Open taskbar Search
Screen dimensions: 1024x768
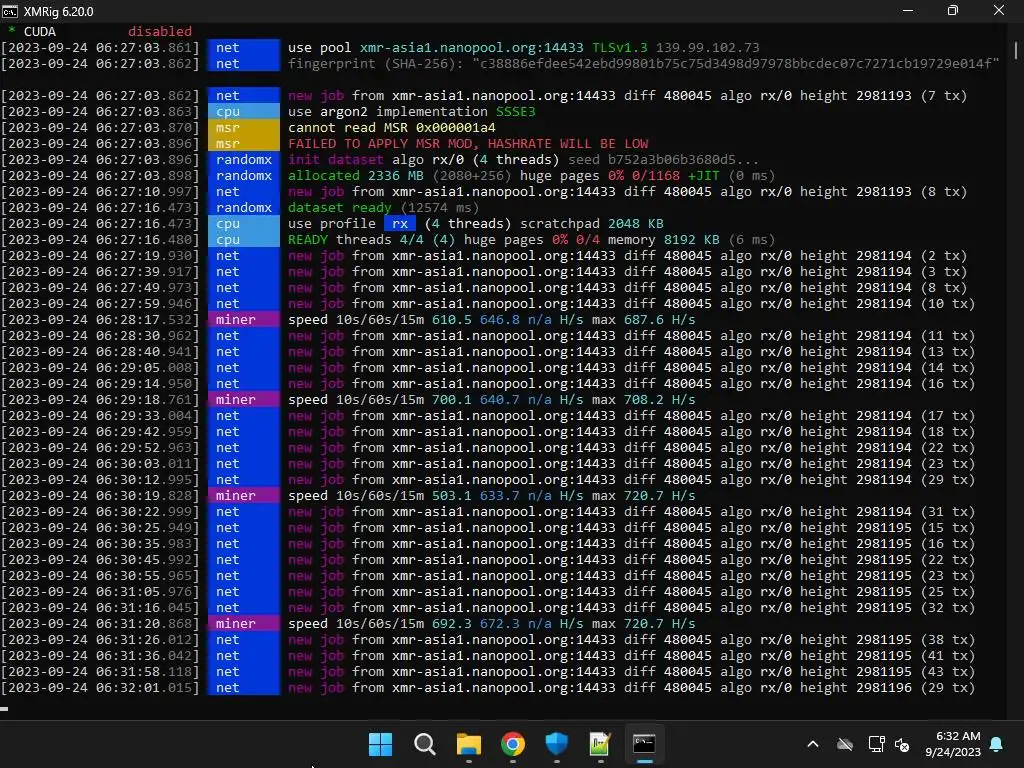point(424,744)
